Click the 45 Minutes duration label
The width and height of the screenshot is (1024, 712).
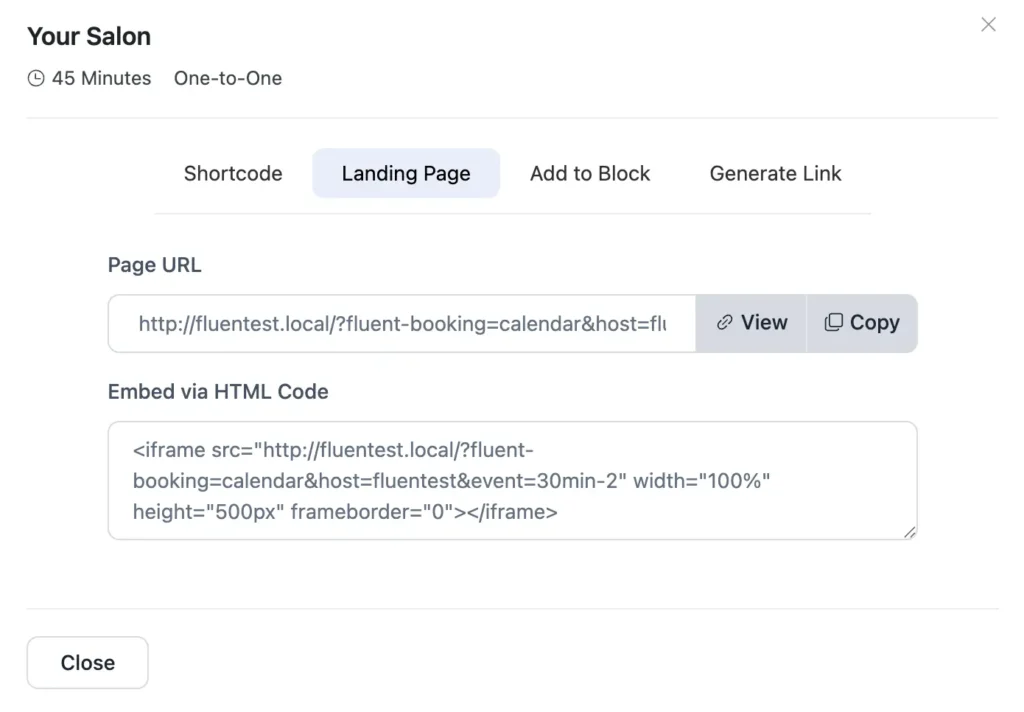(x=102, y=78)
